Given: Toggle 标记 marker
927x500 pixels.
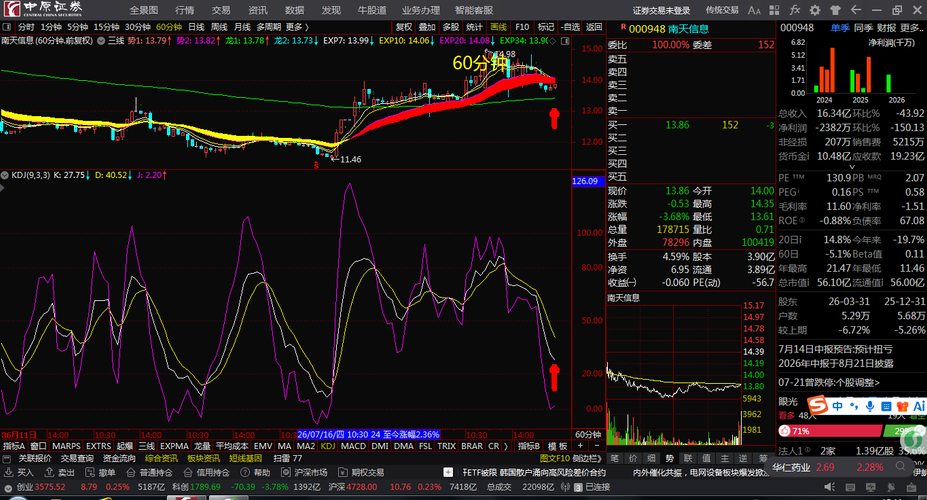Looking at the screenshot, I should [x=545, y=27].
